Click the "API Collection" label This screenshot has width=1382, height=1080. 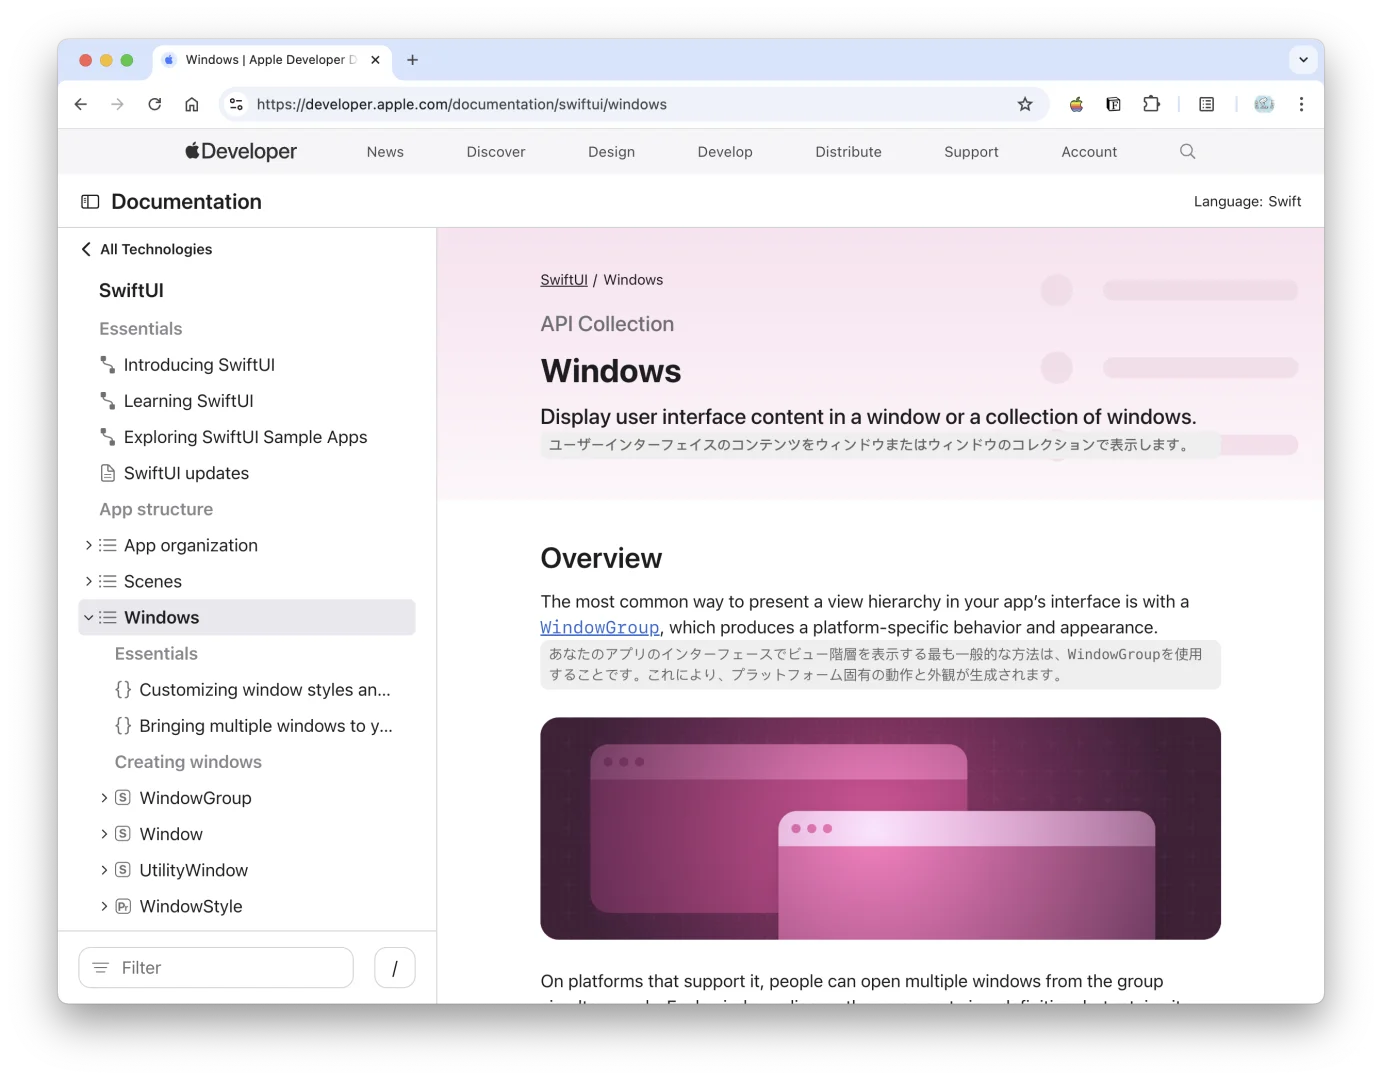point(607,324)
